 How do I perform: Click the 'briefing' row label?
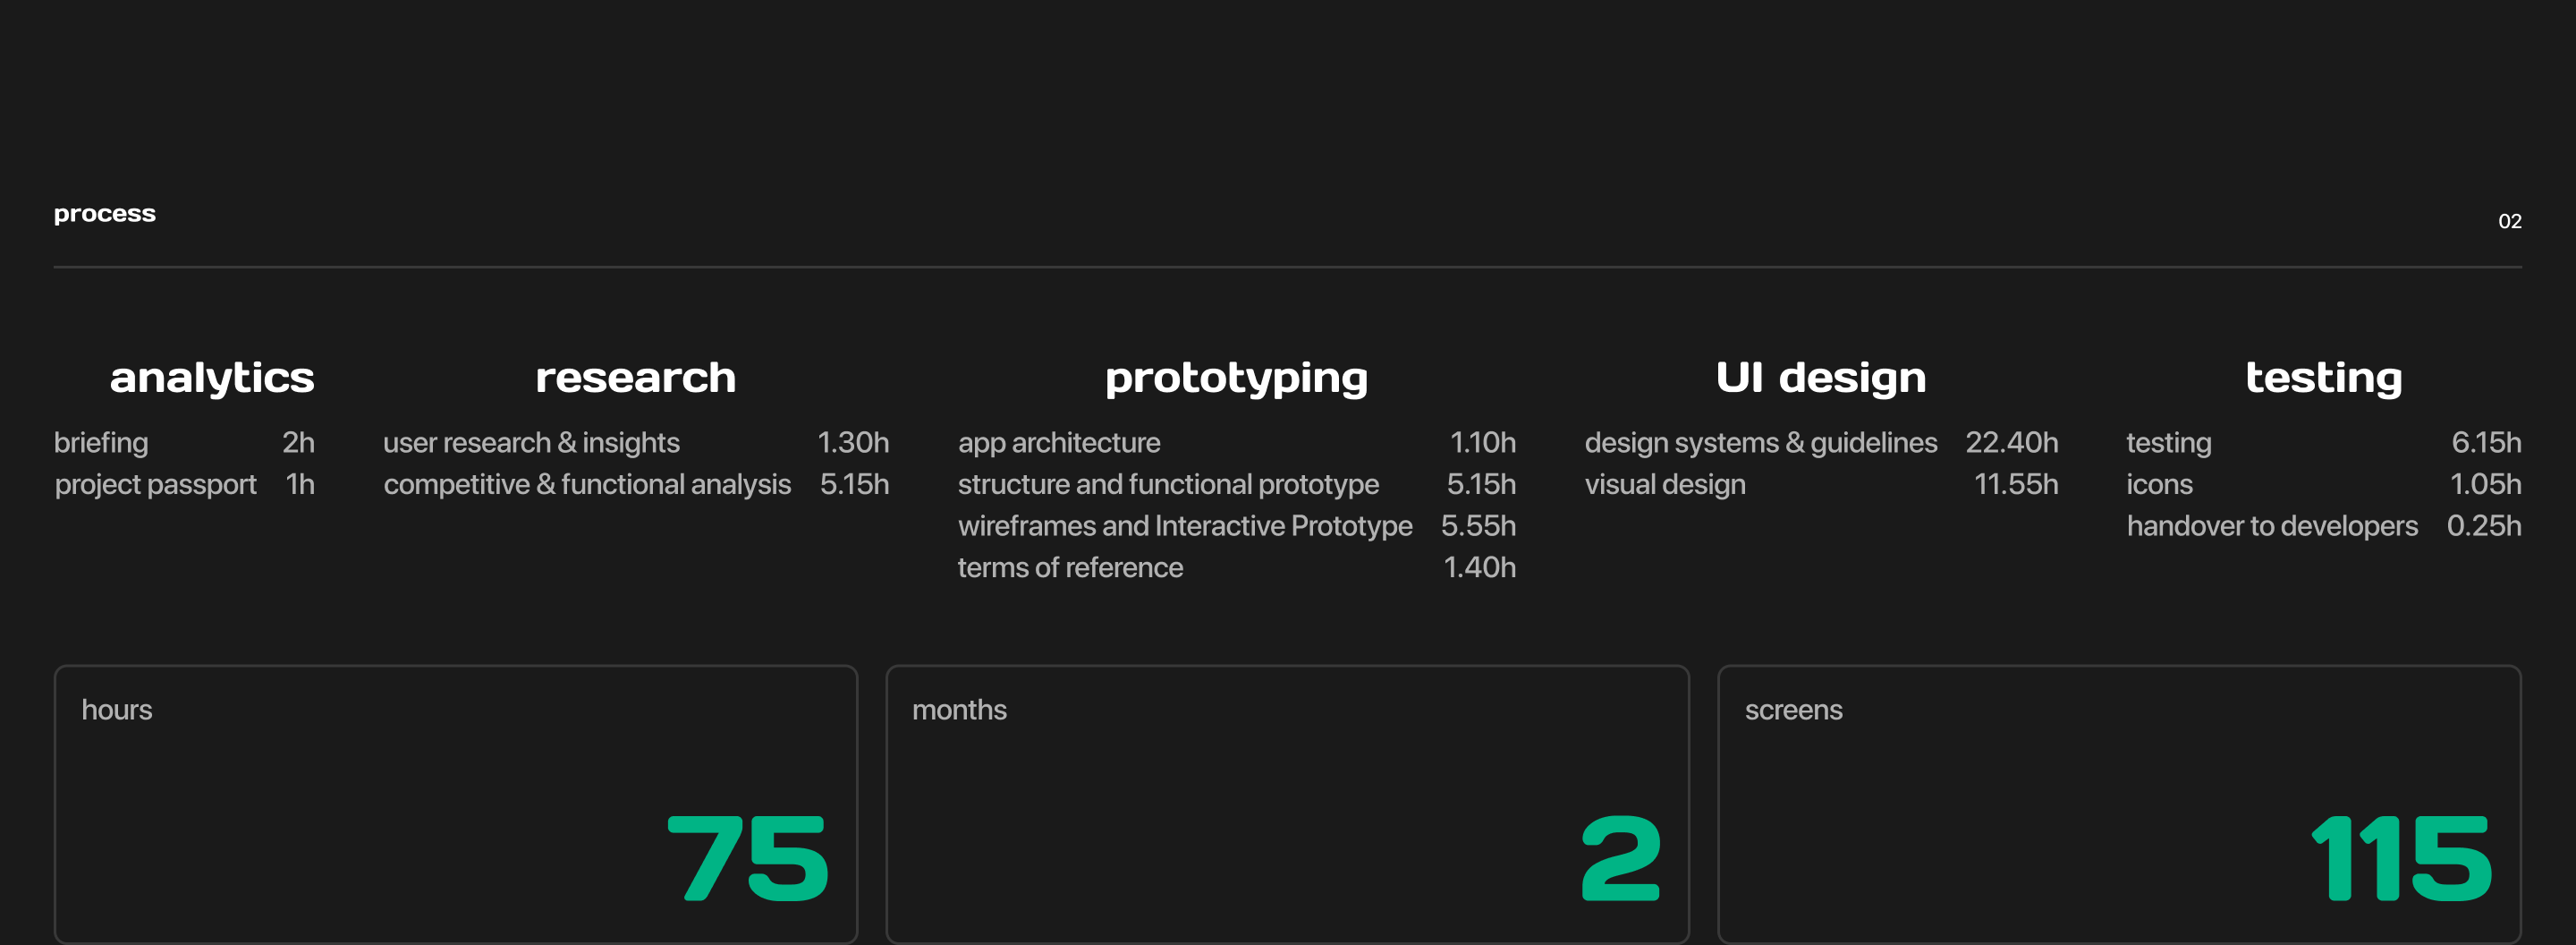[x=101, y=443]
